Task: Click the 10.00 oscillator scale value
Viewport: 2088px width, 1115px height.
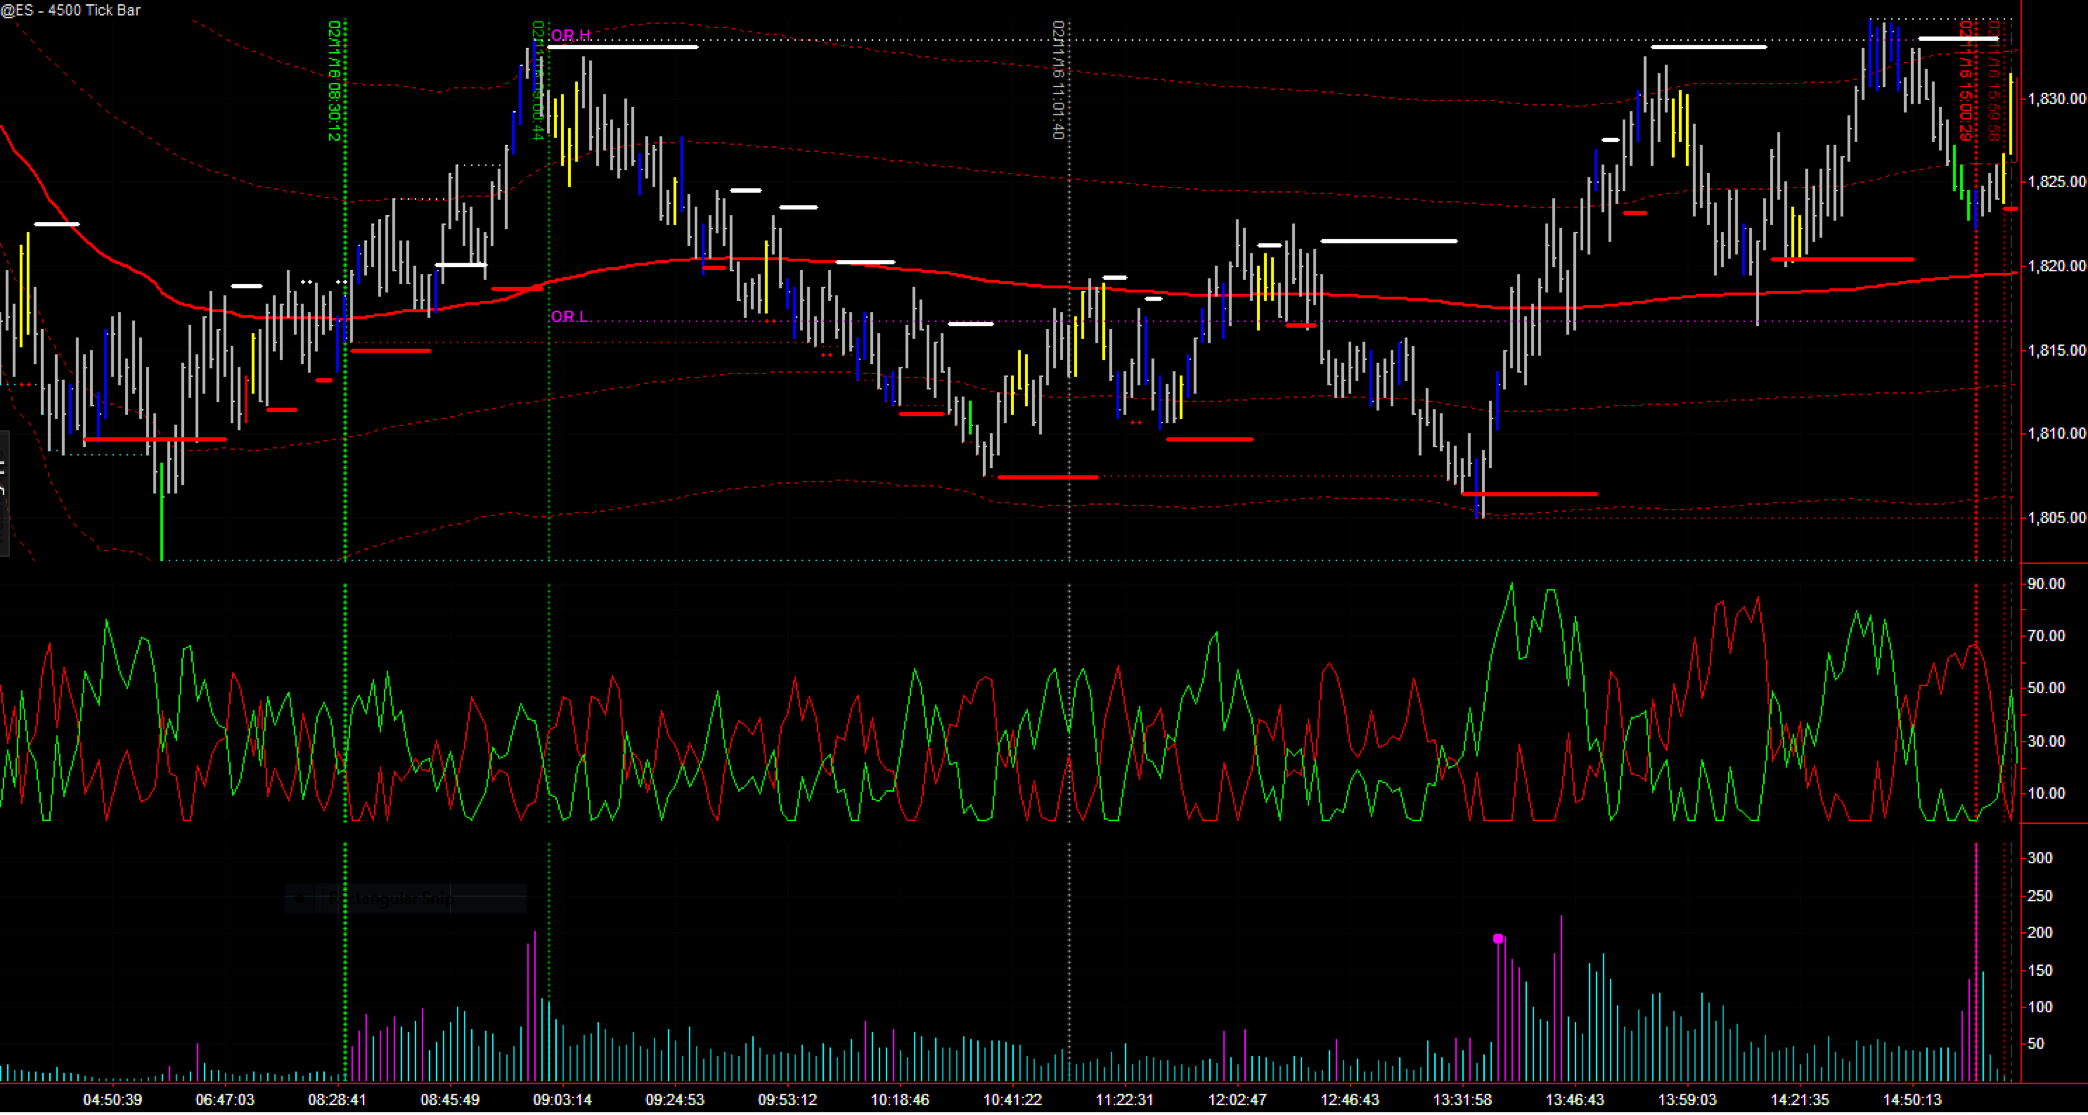Action: (x=2046, y=793)
